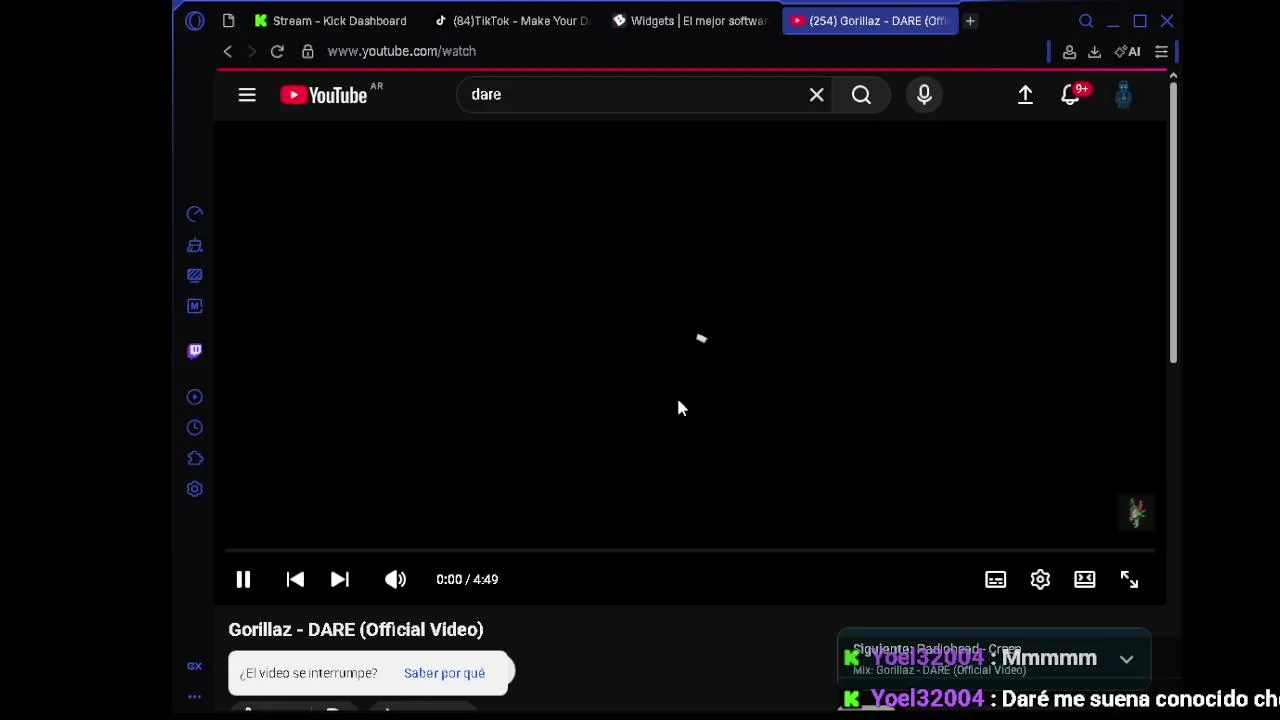Open the Opera menu logo

click(195, 21)
